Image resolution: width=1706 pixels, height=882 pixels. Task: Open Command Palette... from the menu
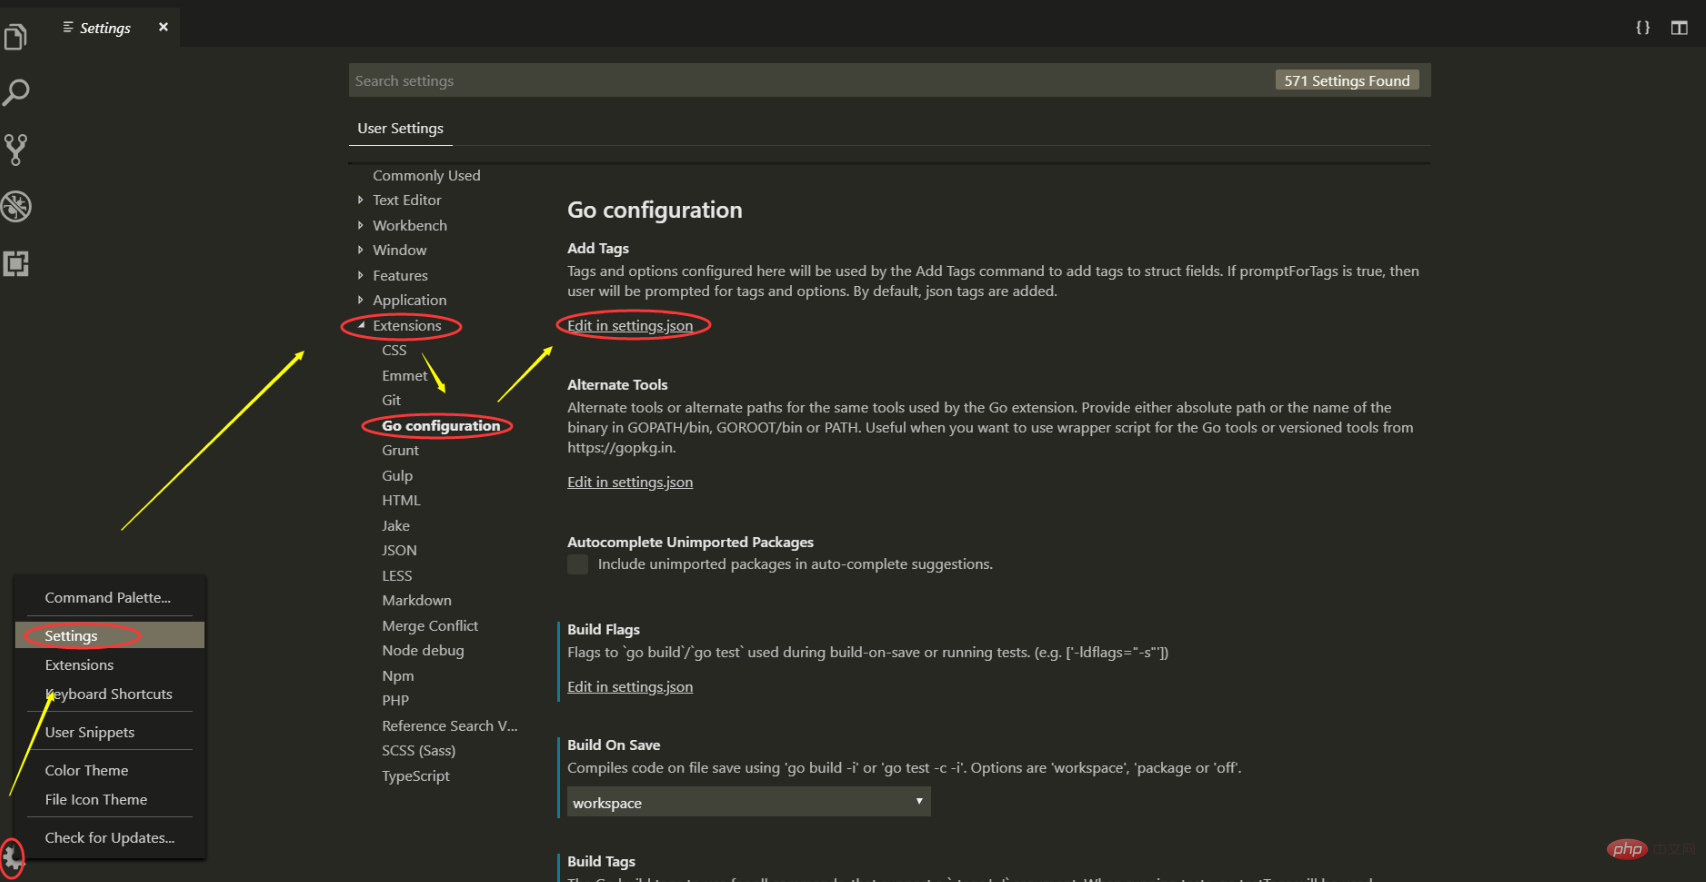pos(109,597)
